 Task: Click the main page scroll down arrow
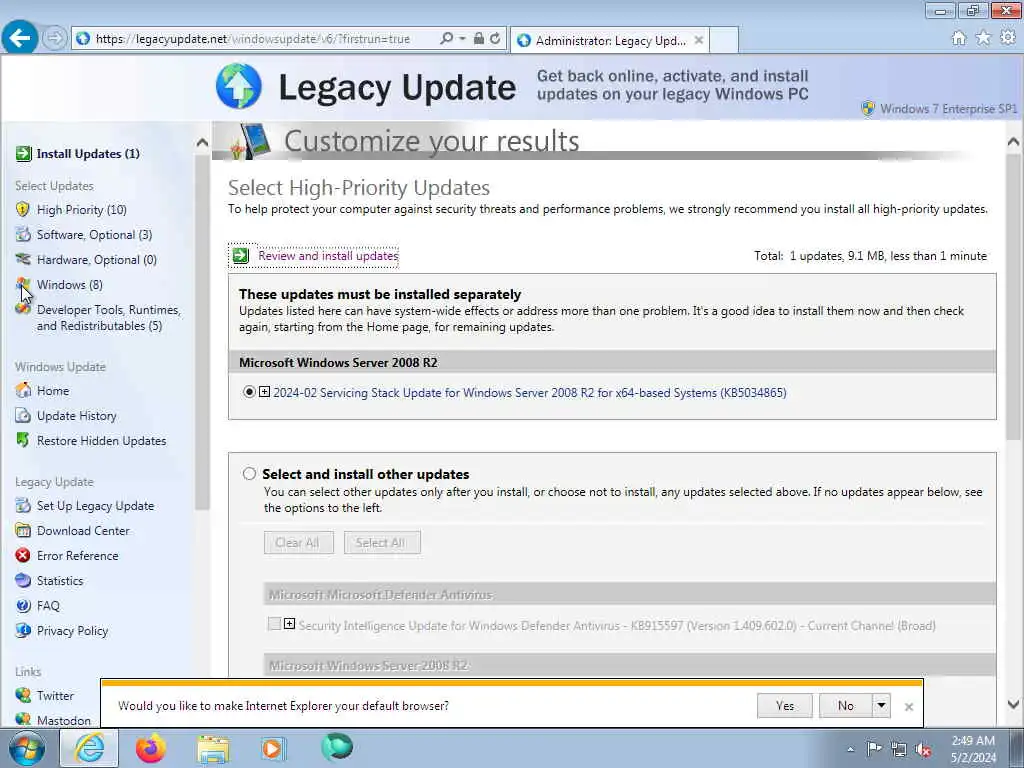tap(1013, 704)
